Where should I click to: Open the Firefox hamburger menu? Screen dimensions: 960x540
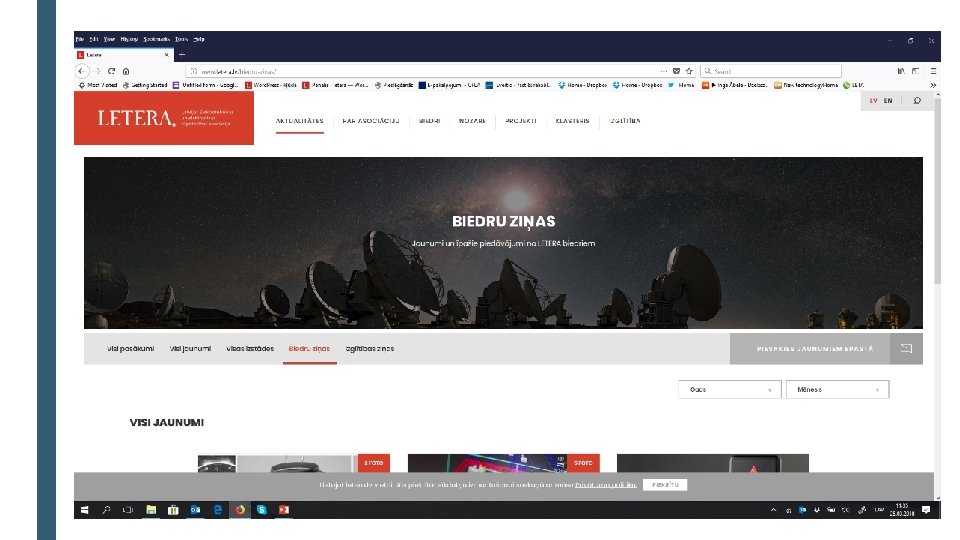[x=933, y=71]
